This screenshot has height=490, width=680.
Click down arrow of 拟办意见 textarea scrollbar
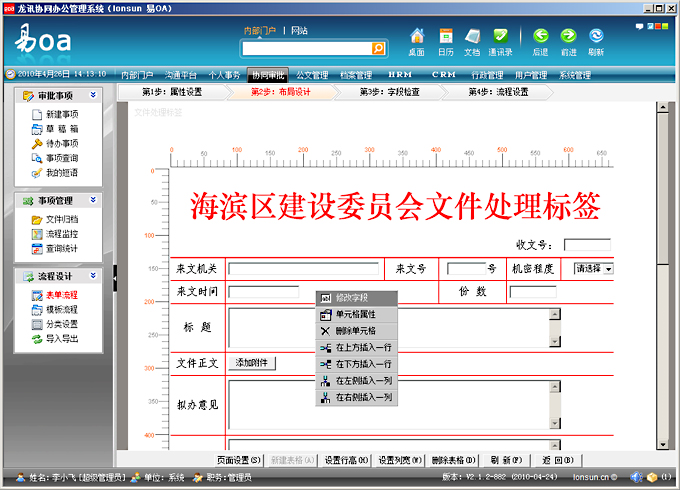click(555, 423)
